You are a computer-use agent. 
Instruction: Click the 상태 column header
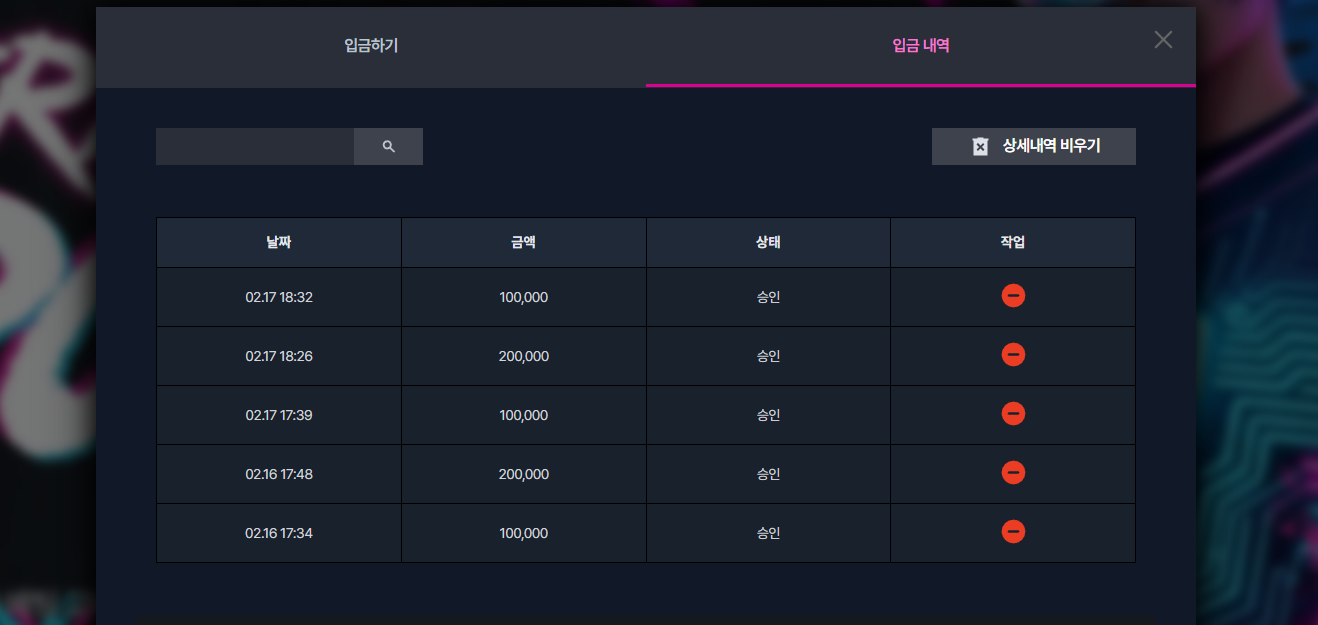coord(768,242)
